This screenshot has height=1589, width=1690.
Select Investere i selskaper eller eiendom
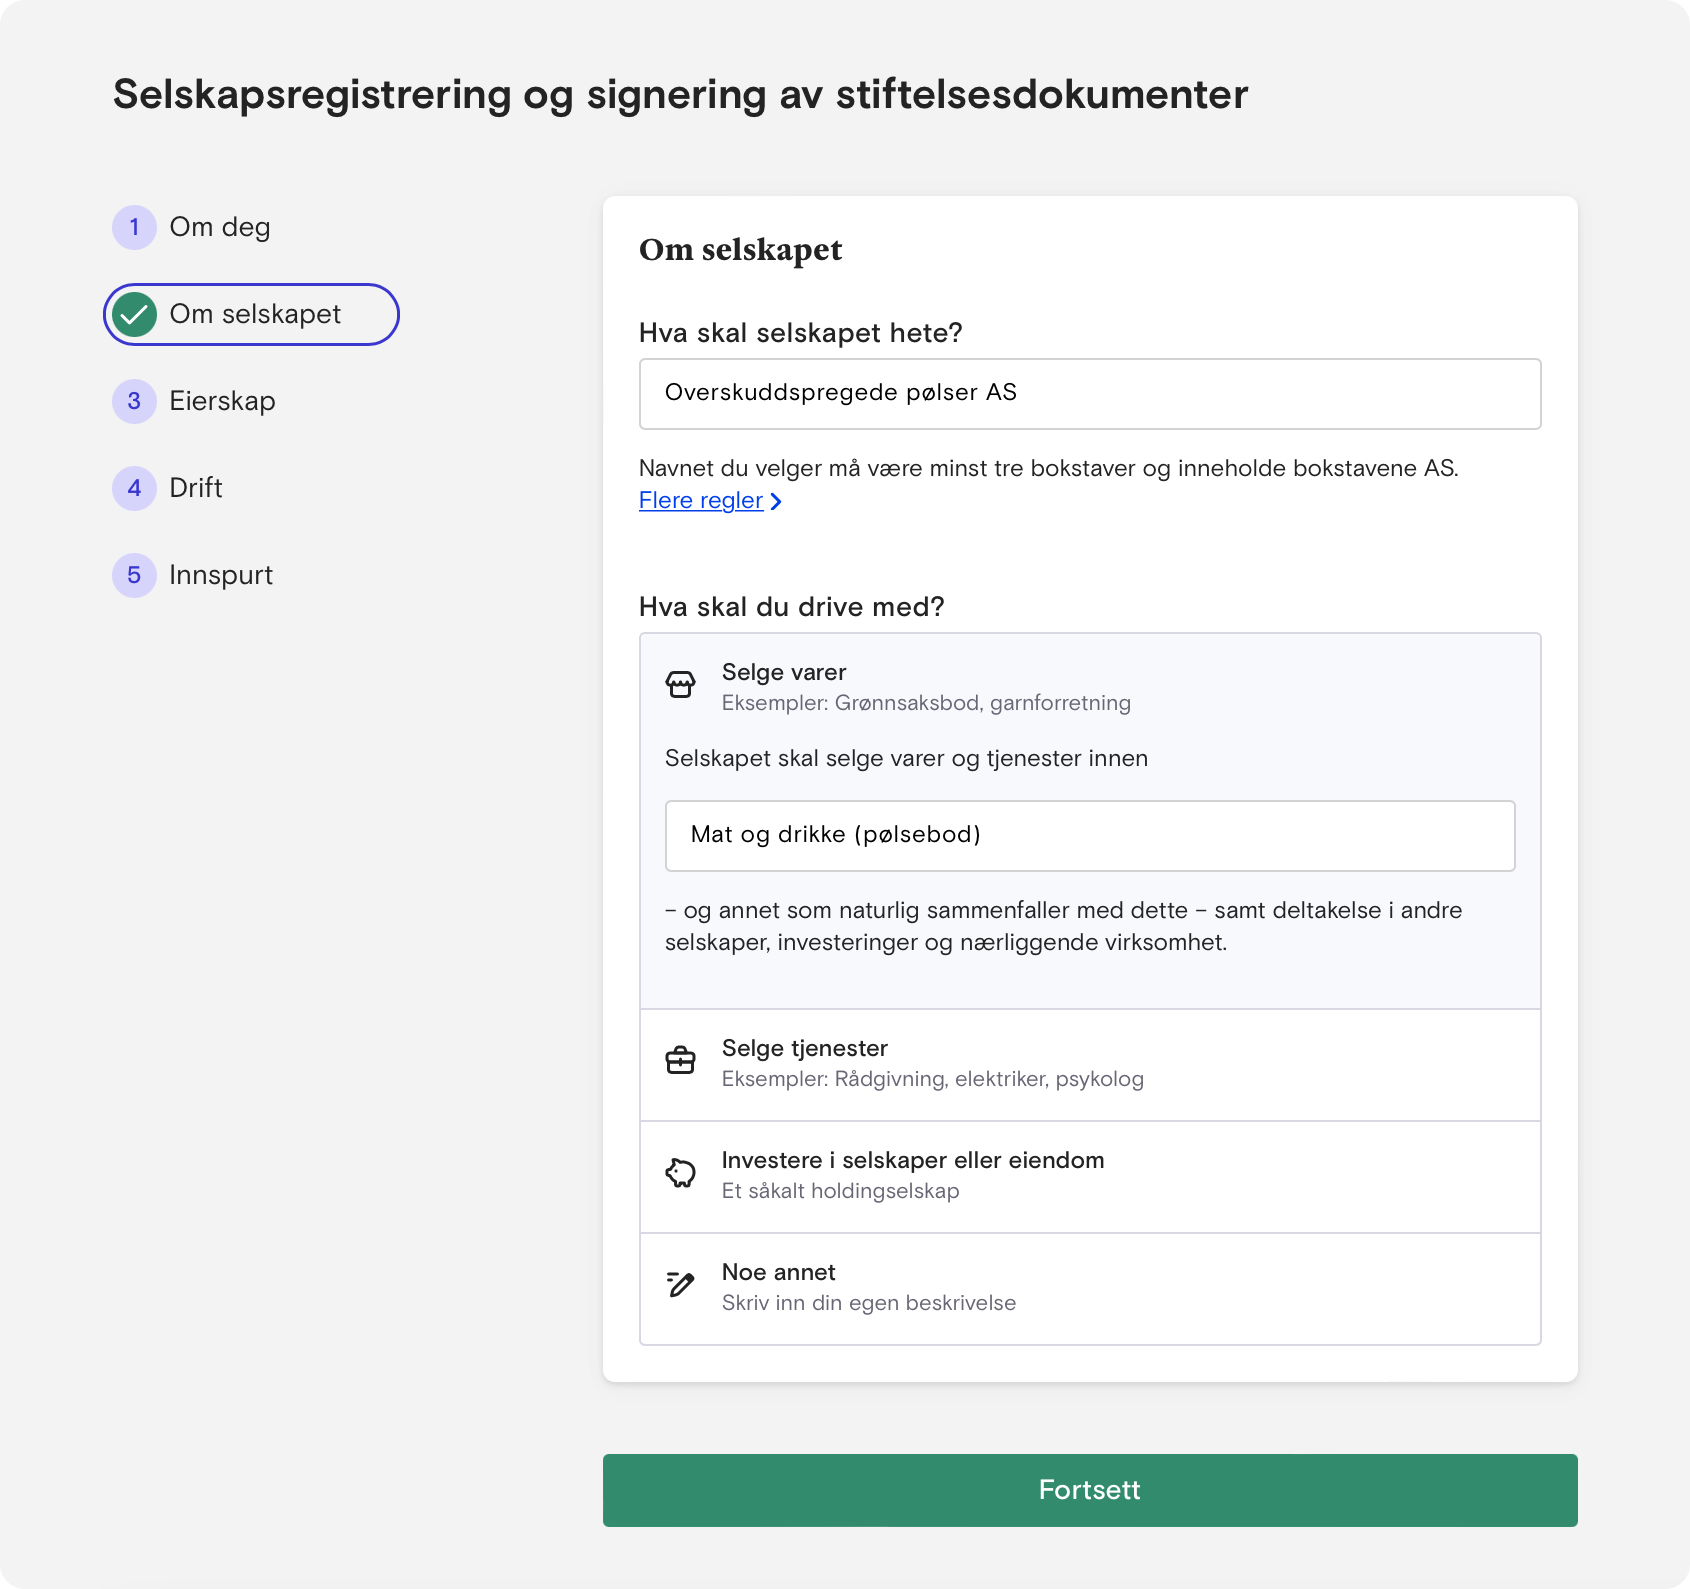coord(1090,1175)
